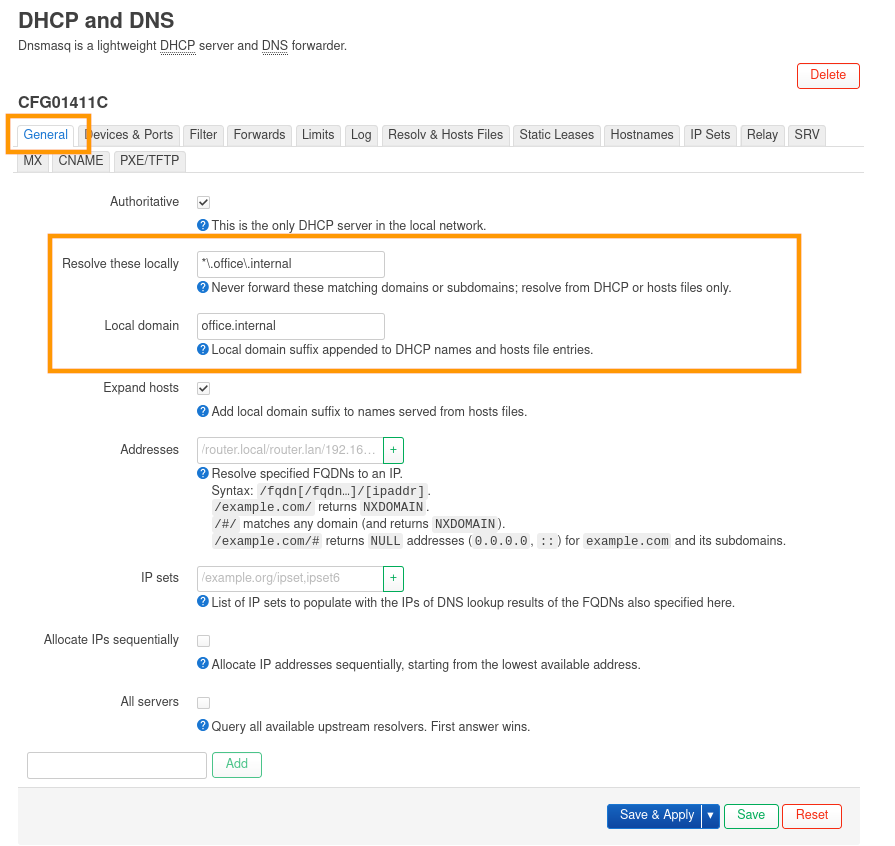The image size is (895, 846).
Task: Disable the Expand hosts checkbox
Action: (x=204, y=388)
